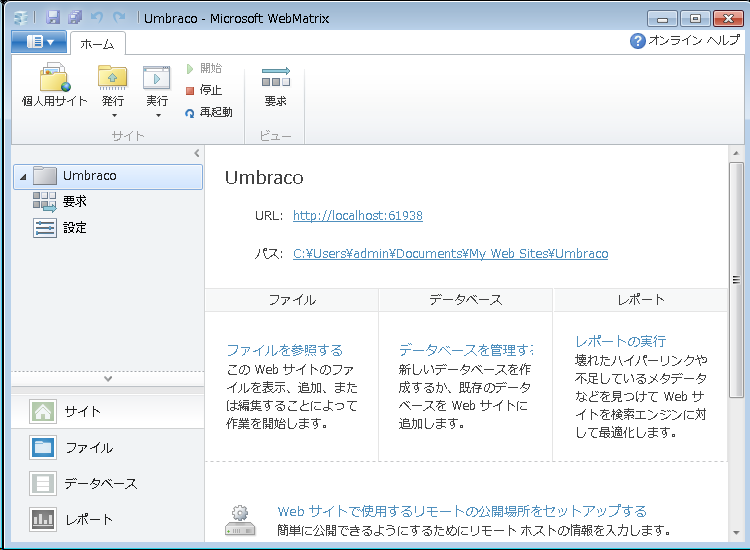Click the レポート column header

pos(640,300)
